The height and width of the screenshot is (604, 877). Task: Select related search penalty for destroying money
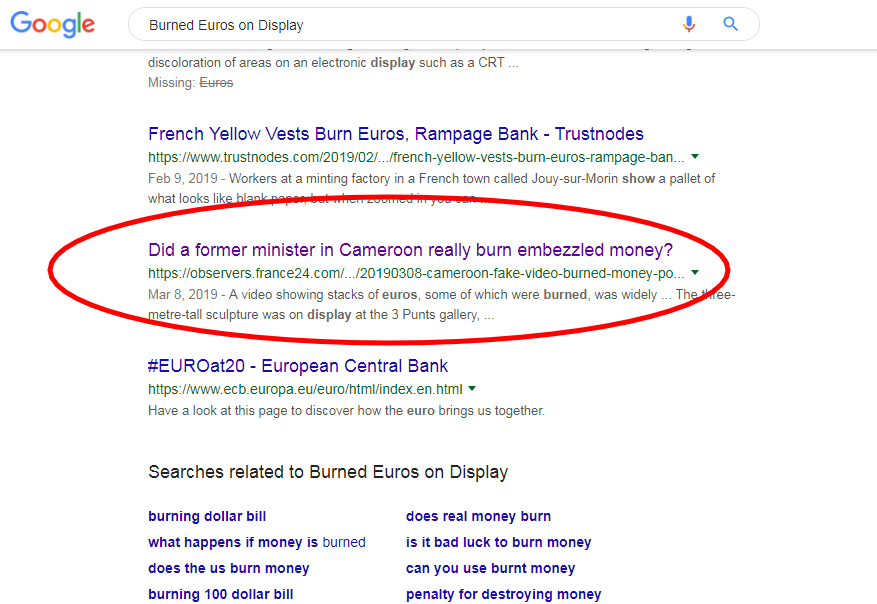pos(503,594)
